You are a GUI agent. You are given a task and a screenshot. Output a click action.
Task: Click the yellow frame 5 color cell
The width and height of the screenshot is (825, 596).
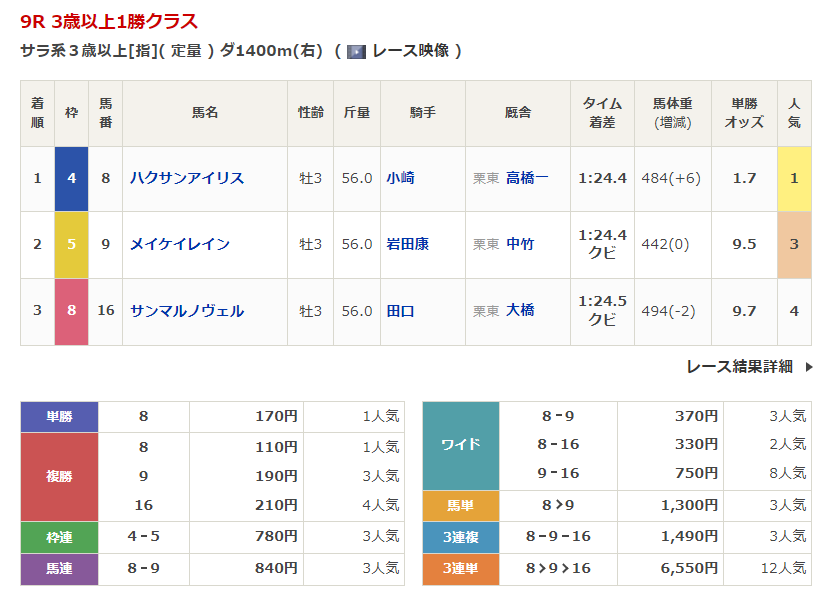coord(71,244)
